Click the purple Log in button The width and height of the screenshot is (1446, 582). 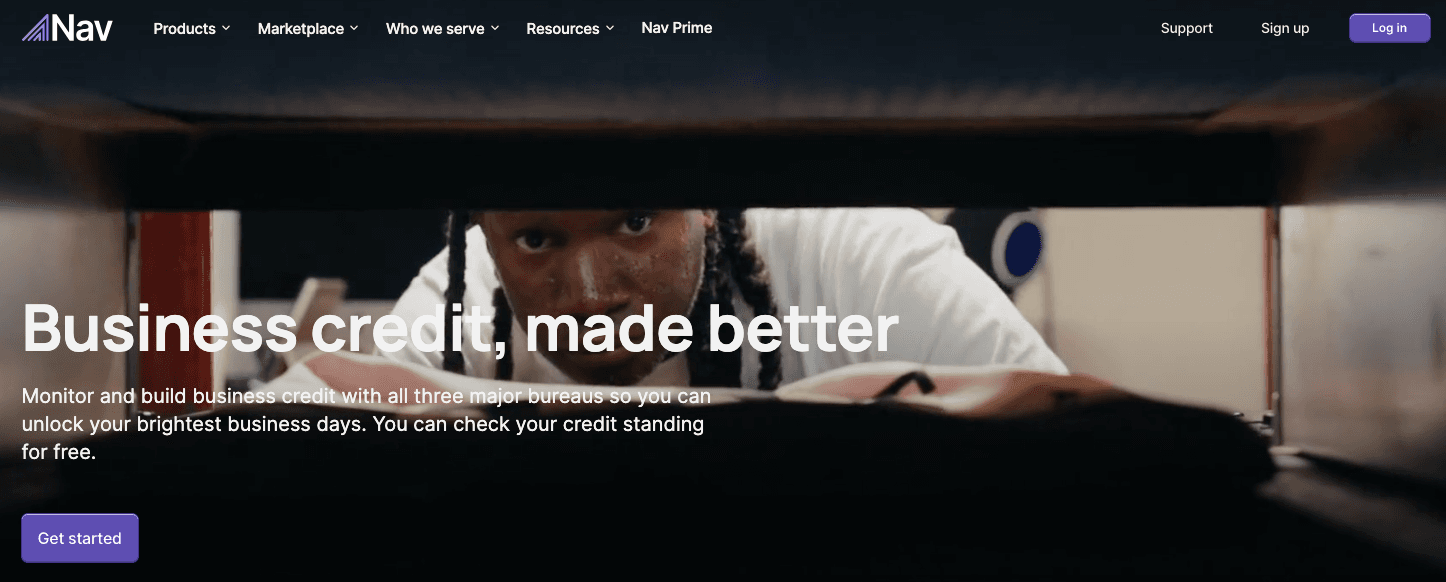pyautogui.click(x=1389, y=28)
